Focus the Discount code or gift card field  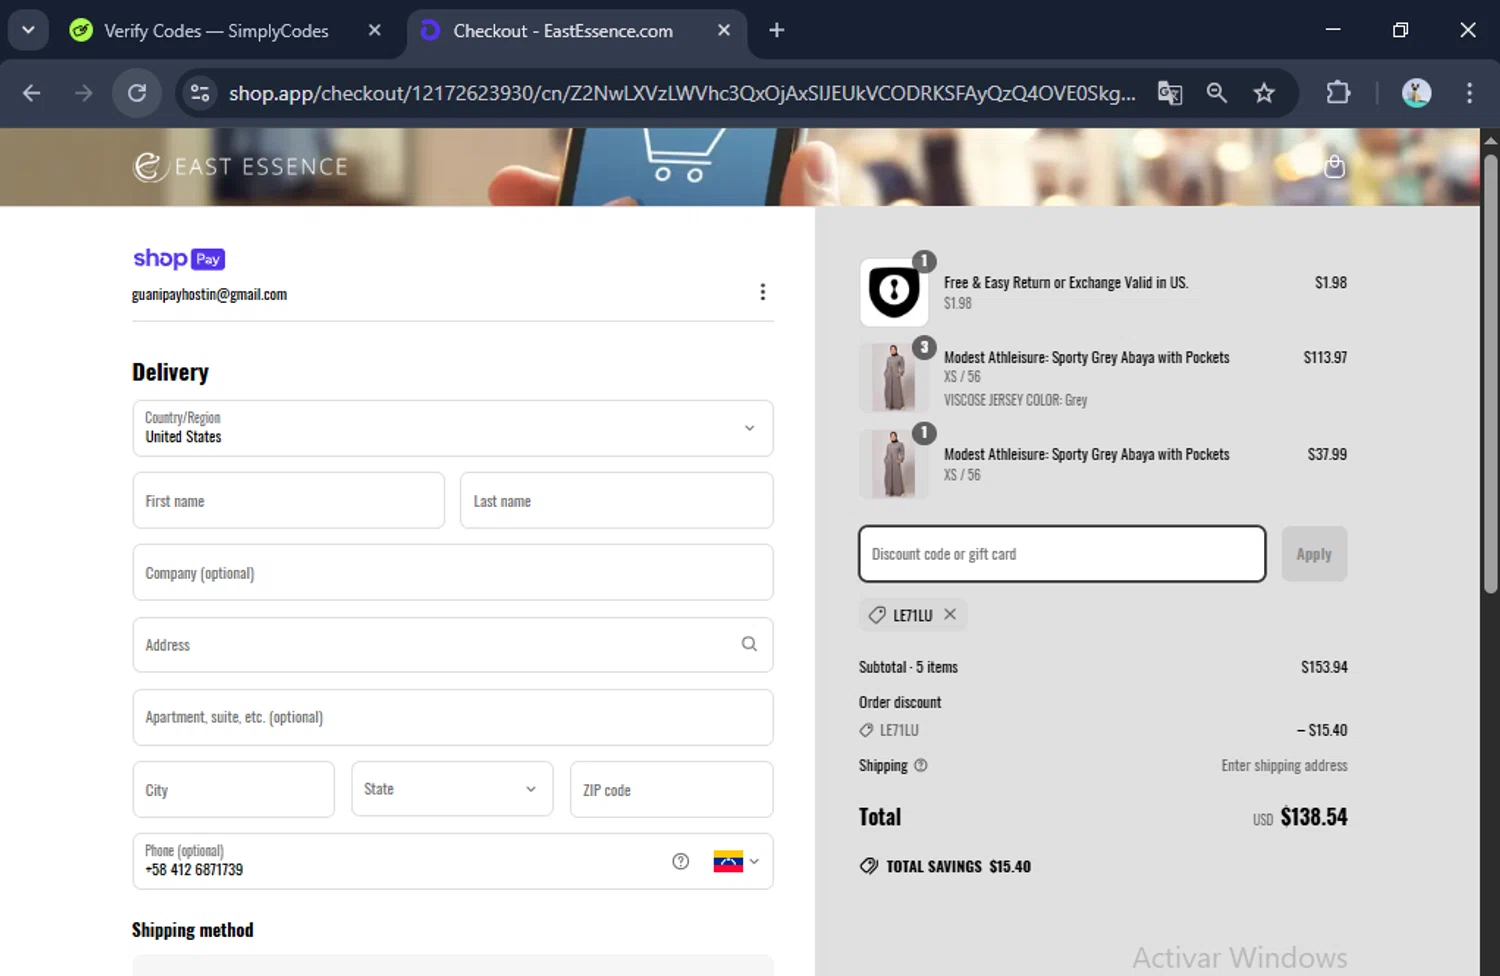(x=1062, y=554)
